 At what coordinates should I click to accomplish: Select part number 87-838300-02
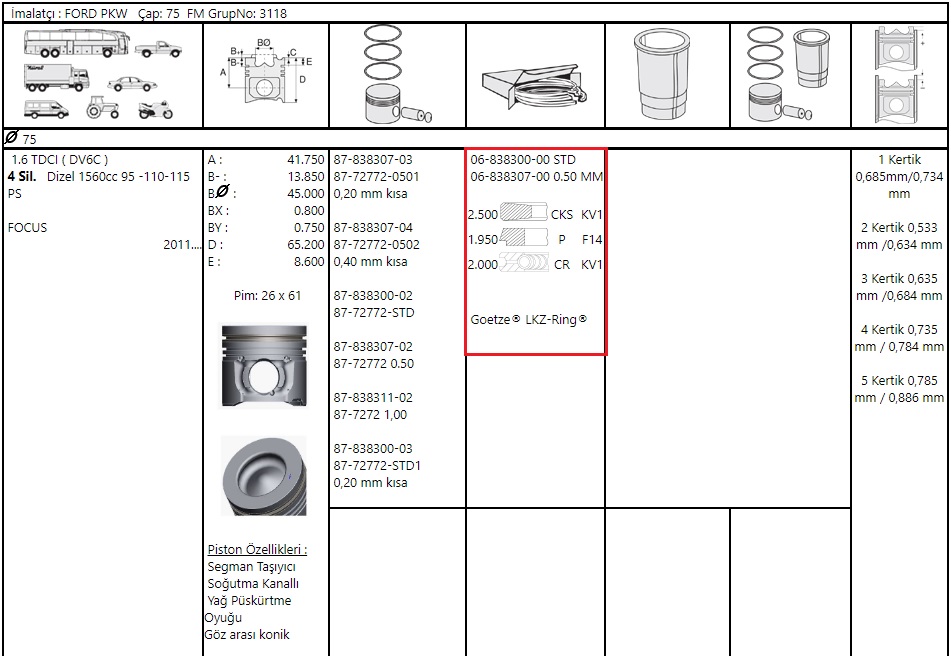click(373, 296)
